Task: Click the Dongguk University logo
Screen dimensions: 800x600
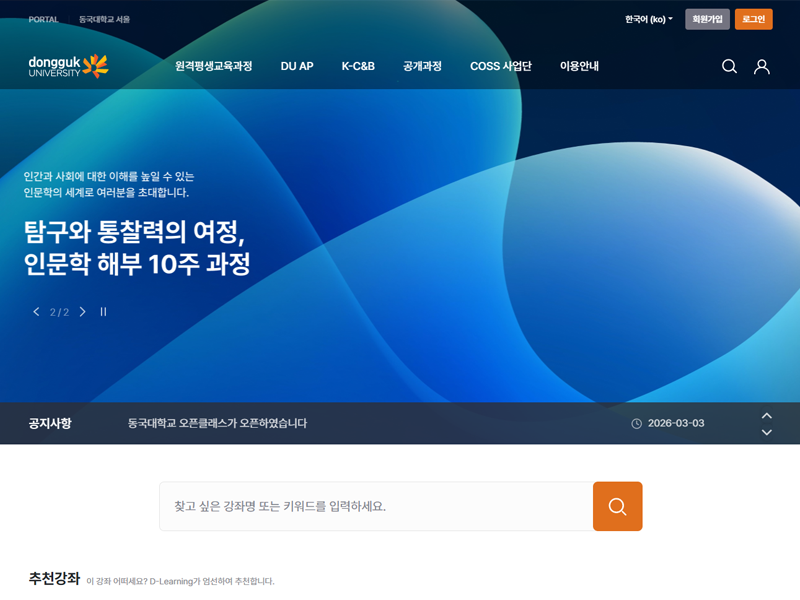Action: 68,66
